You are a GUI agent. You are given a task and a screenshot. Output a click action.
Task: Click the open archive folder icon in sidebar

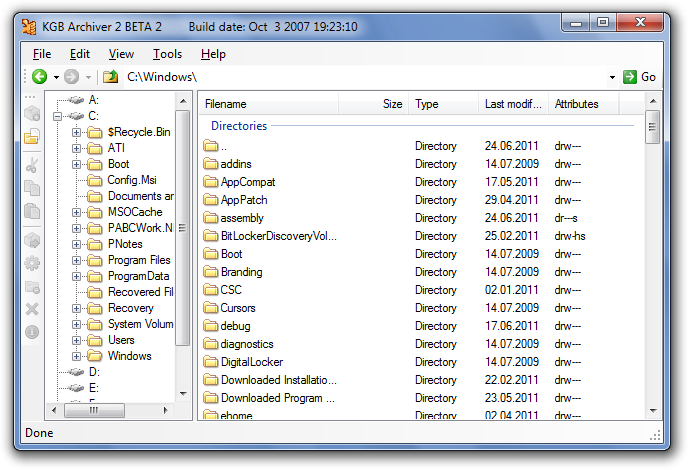[32, 137]
